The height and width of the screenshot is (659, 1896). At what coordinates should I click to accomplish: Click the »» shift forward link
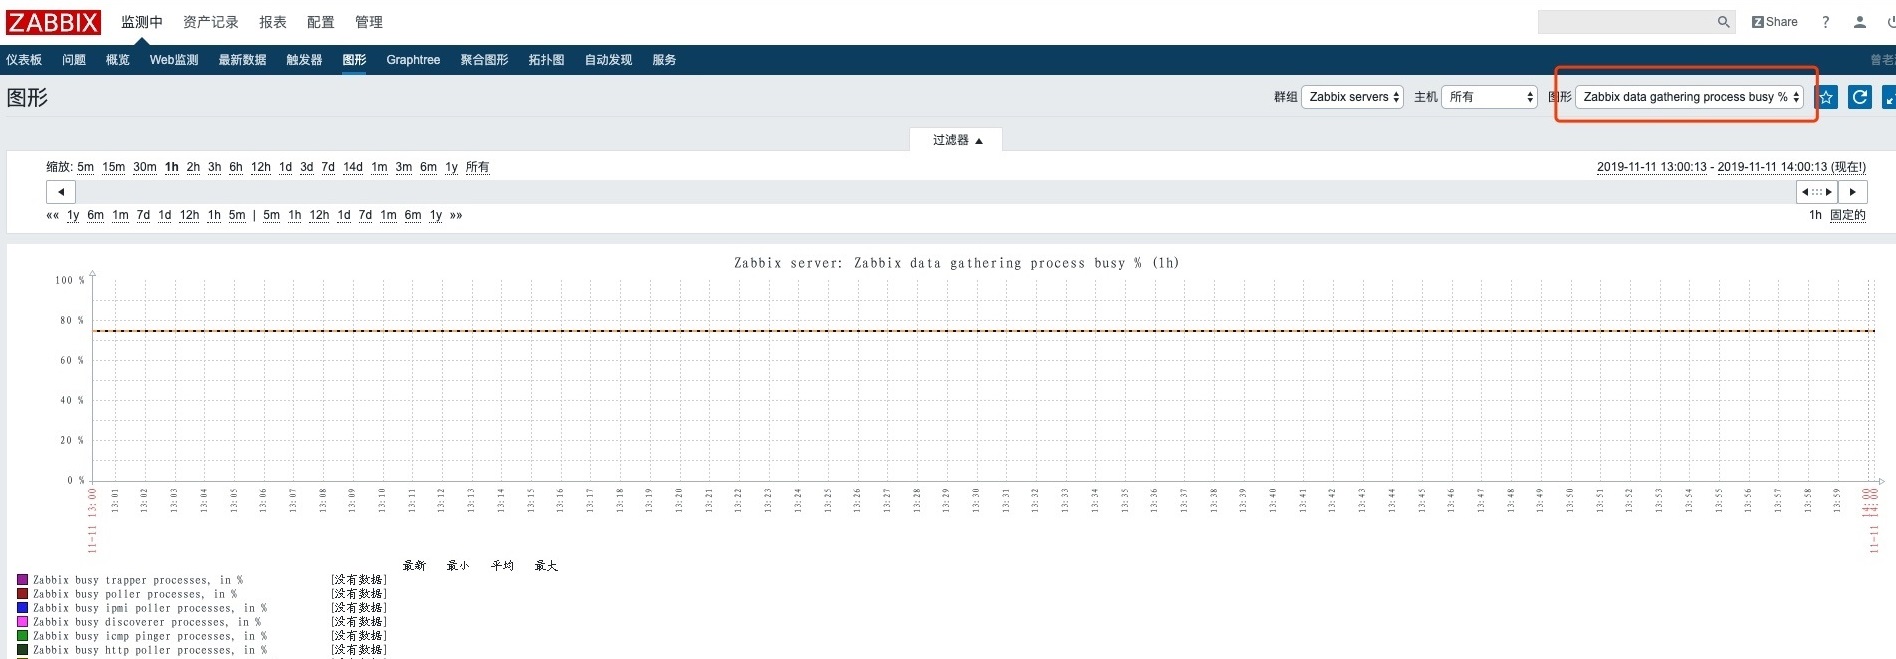click(456, 215)
